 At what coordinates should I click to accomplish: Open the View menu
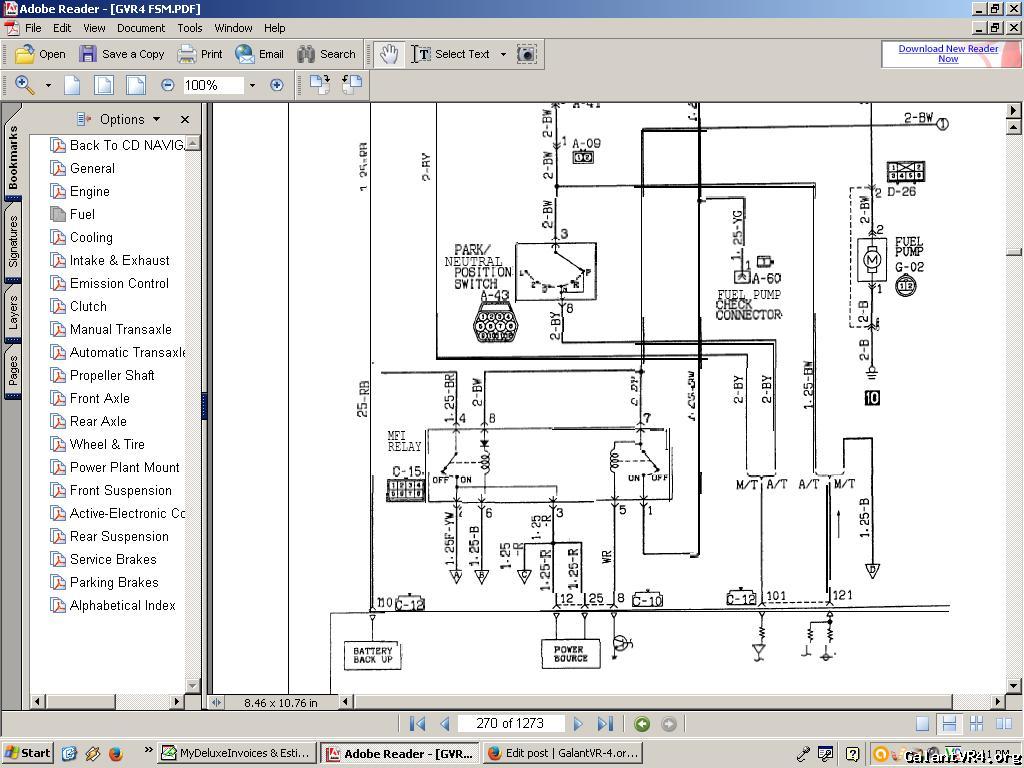coord(94,28)
